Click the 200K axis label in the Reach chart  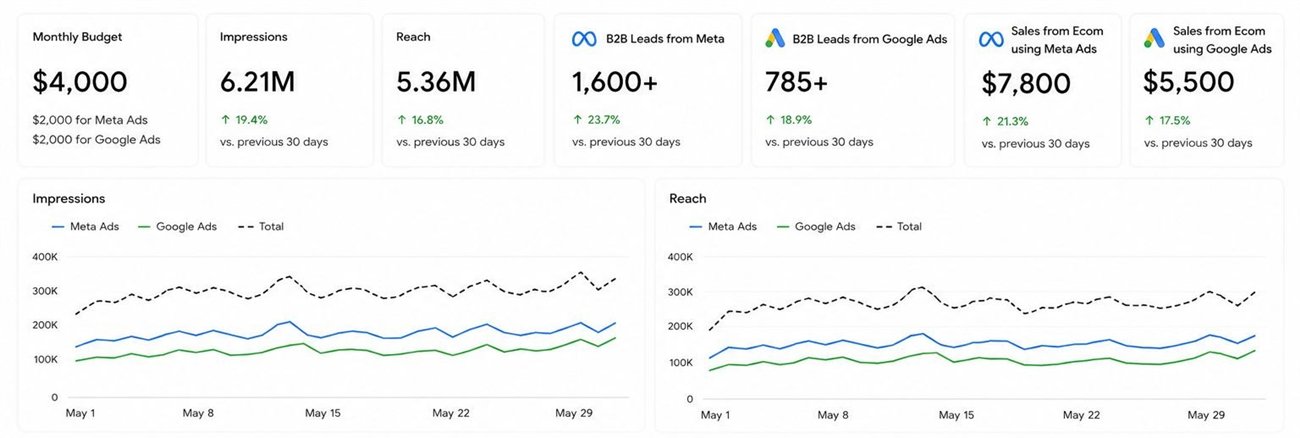click(680, 326)
